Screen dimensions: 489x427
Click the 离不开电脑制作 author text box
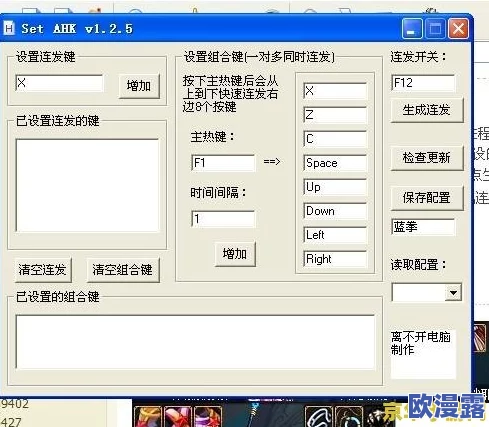423,354
